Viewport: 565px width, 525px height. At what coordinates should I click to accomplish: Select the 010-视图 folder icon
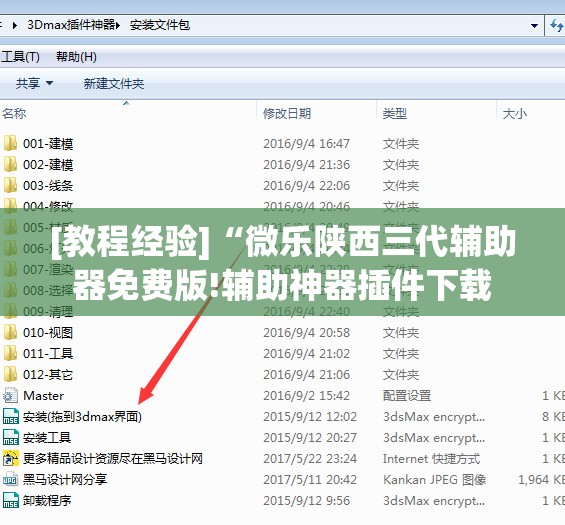(10, 332)
